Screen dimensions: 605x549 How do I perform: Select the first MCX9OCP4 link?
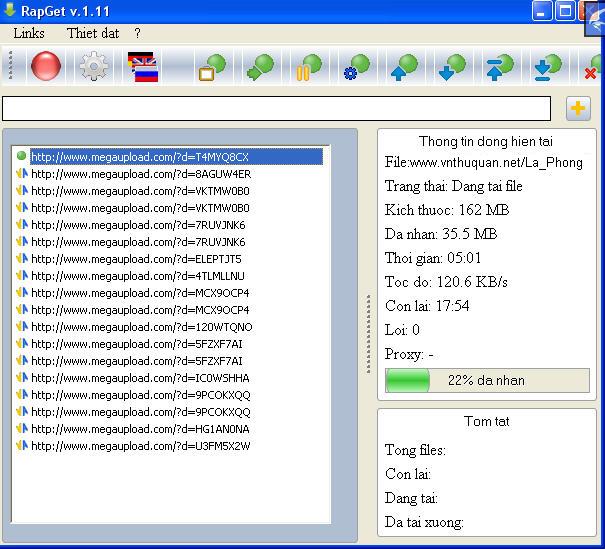(140, 293)
